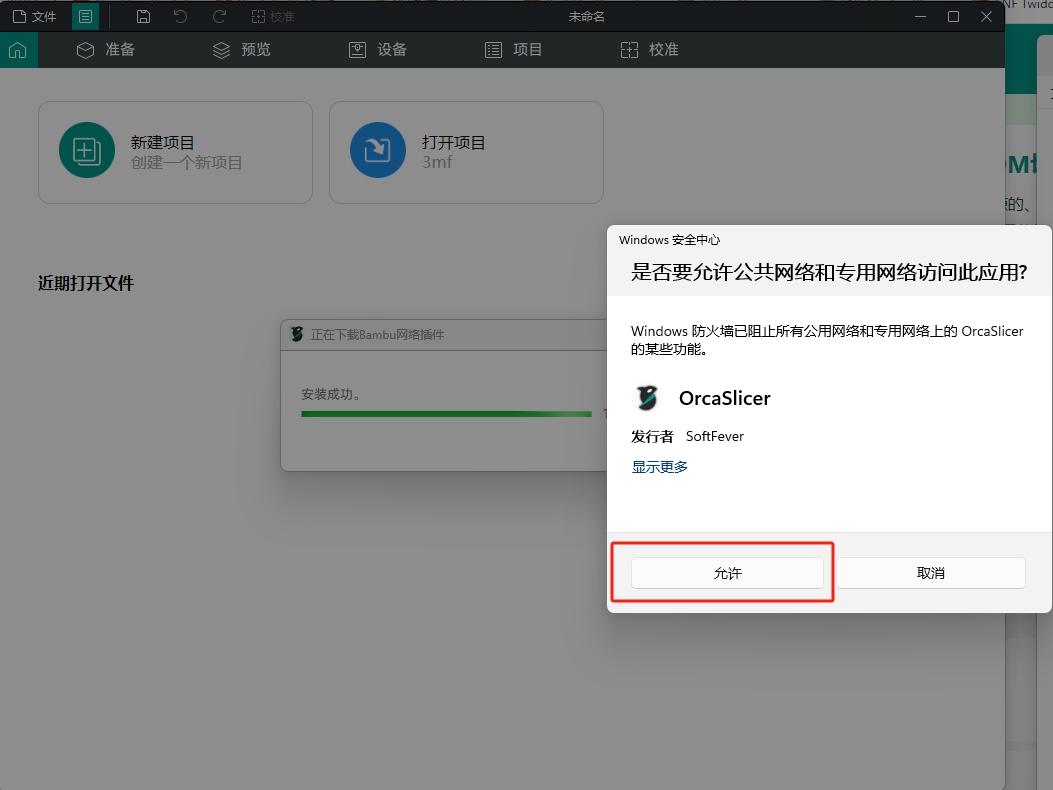The width and height of the screenshot is (1053, 790).
Task: Open the 显示更多 link
Action: [x=659, y=467]
